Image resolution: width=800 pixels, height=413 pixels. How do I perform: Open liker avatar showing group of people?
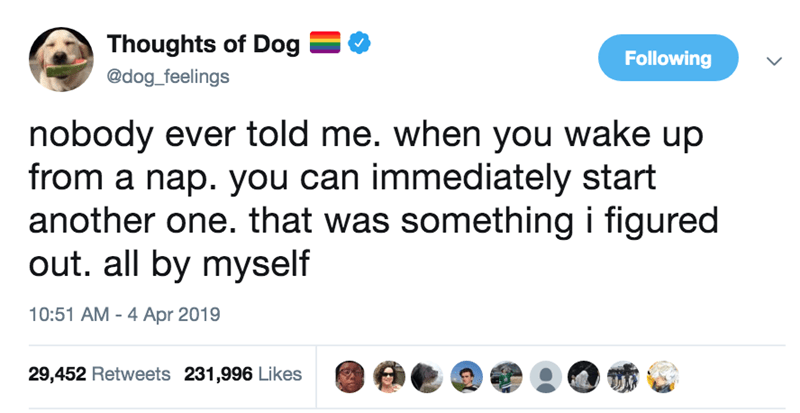click(623, 377)
